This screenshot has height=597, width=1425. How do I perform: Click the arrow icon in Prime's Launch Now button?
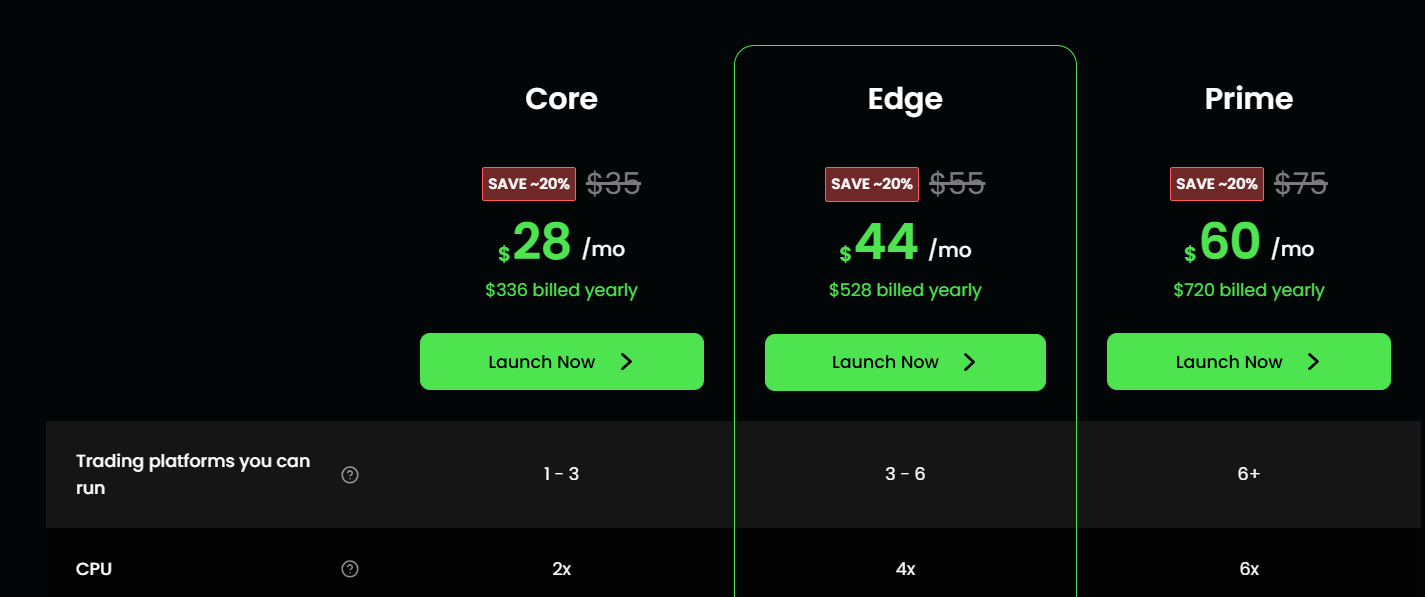point(1314,362)
